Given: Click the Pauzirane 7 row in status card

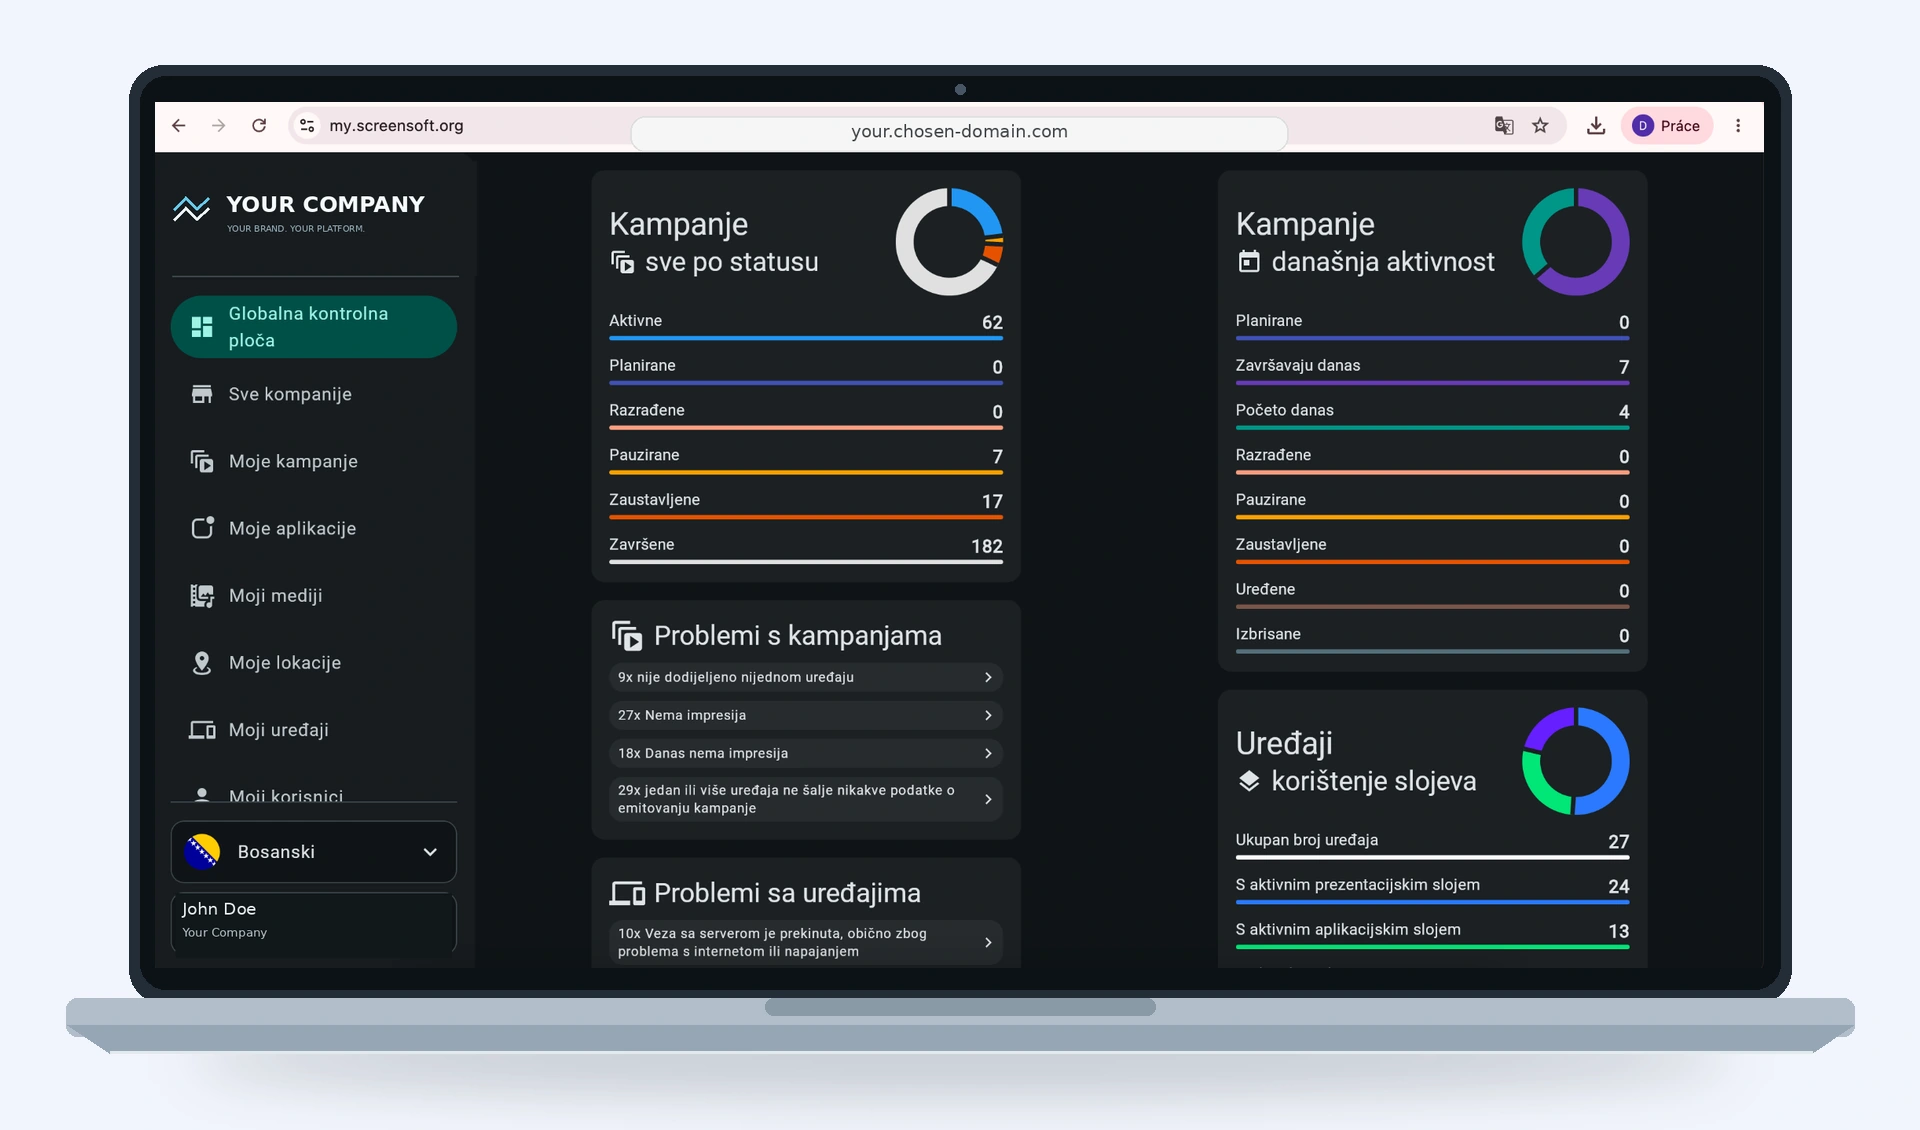Looking at the screenshot, I should pyautogui.click(x=806, y=459).
